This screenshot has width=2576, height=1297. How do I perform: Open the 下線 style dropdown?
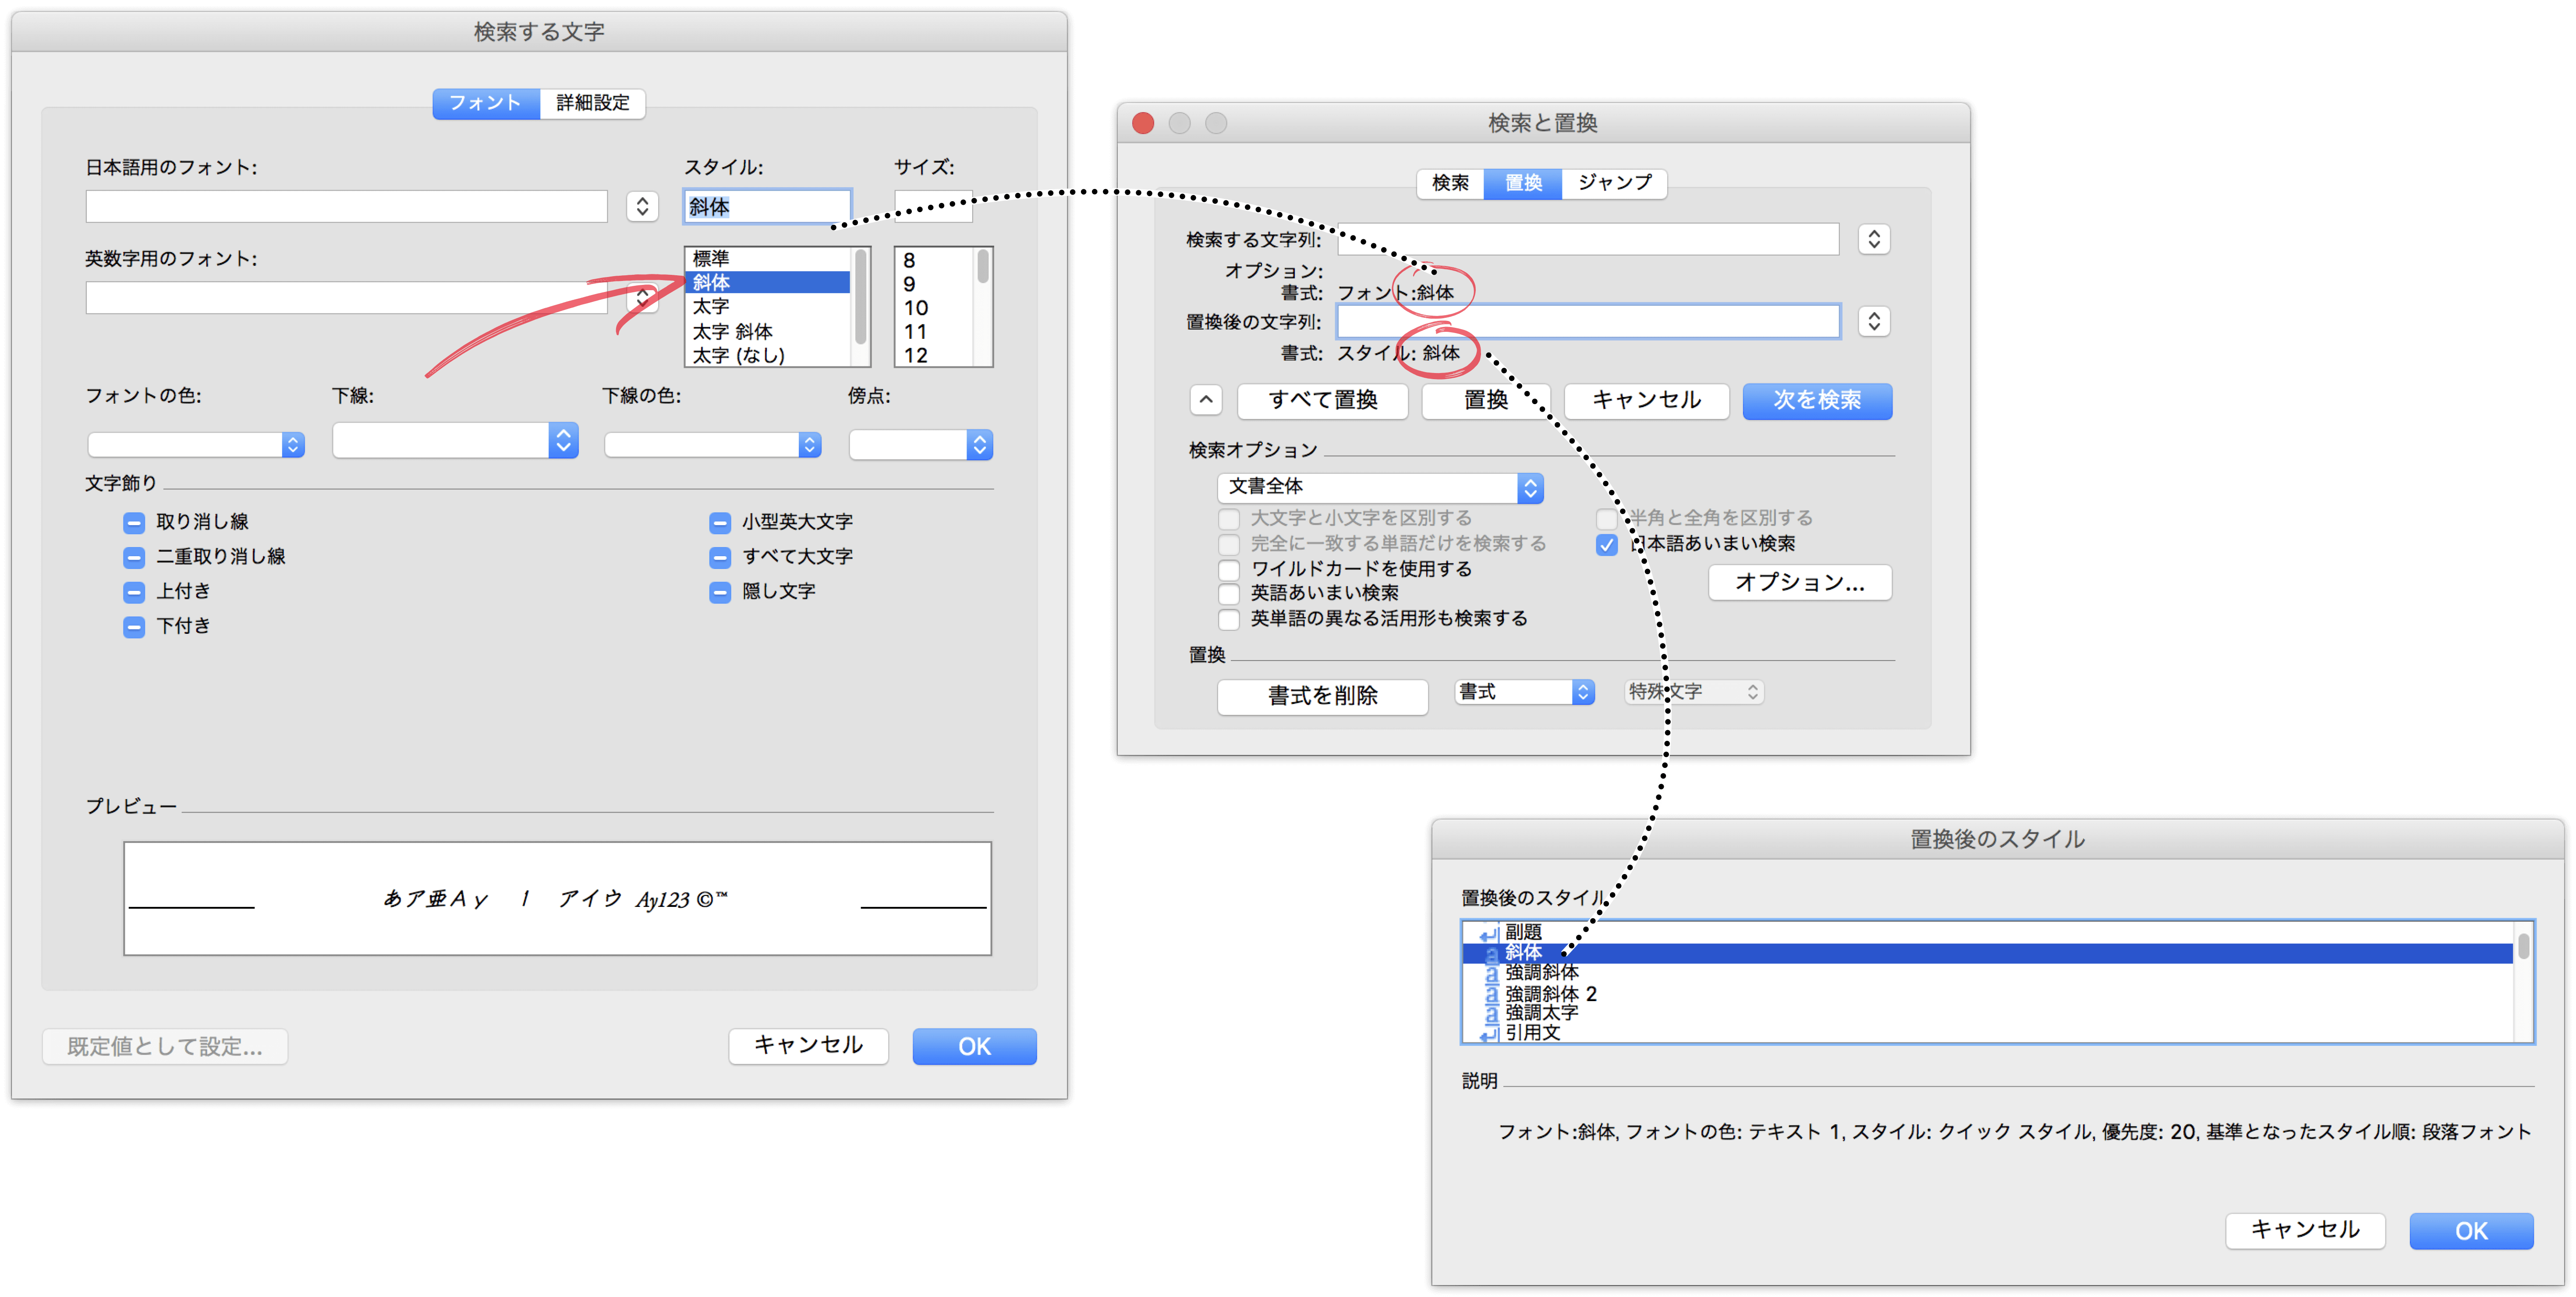455,440
